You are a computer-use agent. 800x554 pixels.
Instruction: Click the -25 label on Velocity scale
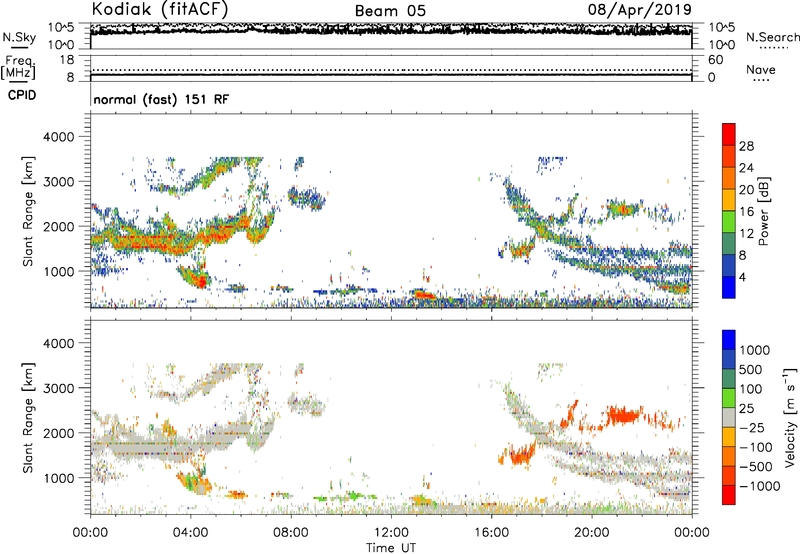(752, 427)
